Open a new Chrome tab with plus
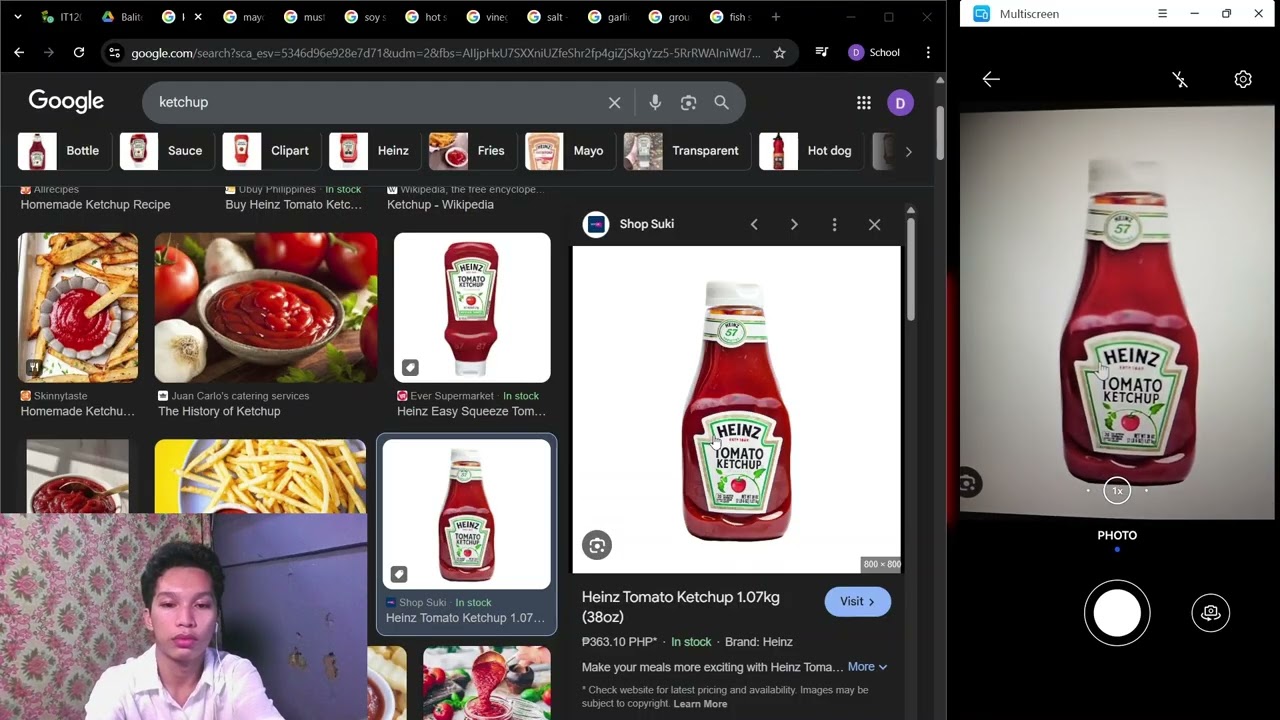Screen dimensions: 1280x720 [x=775, y=17]
